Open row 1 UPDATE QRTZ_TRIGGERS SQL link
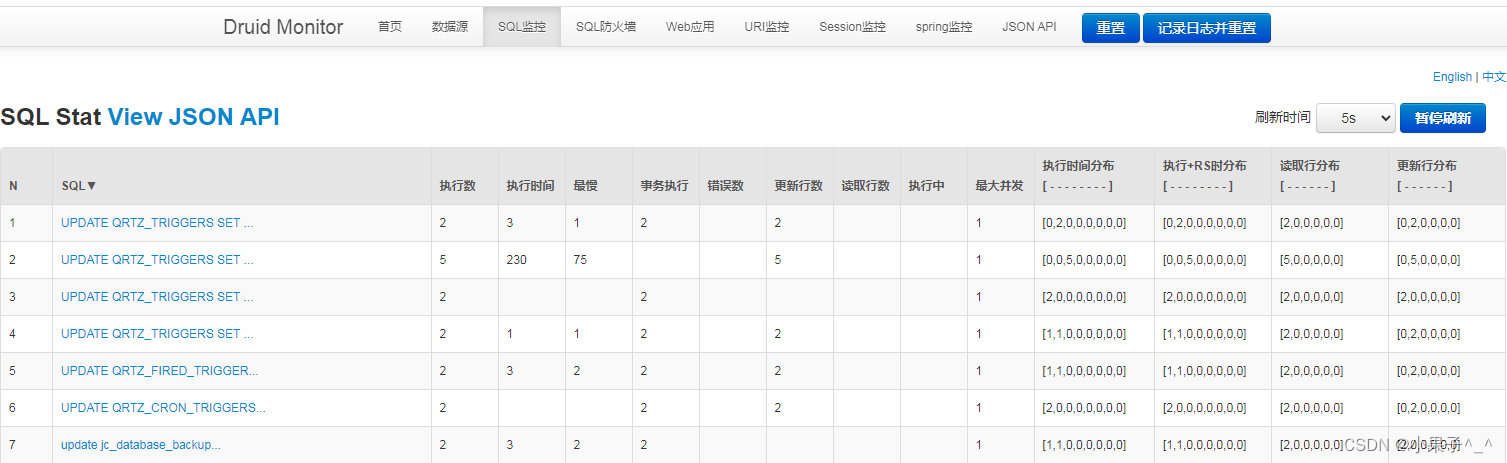 (157, 223)
